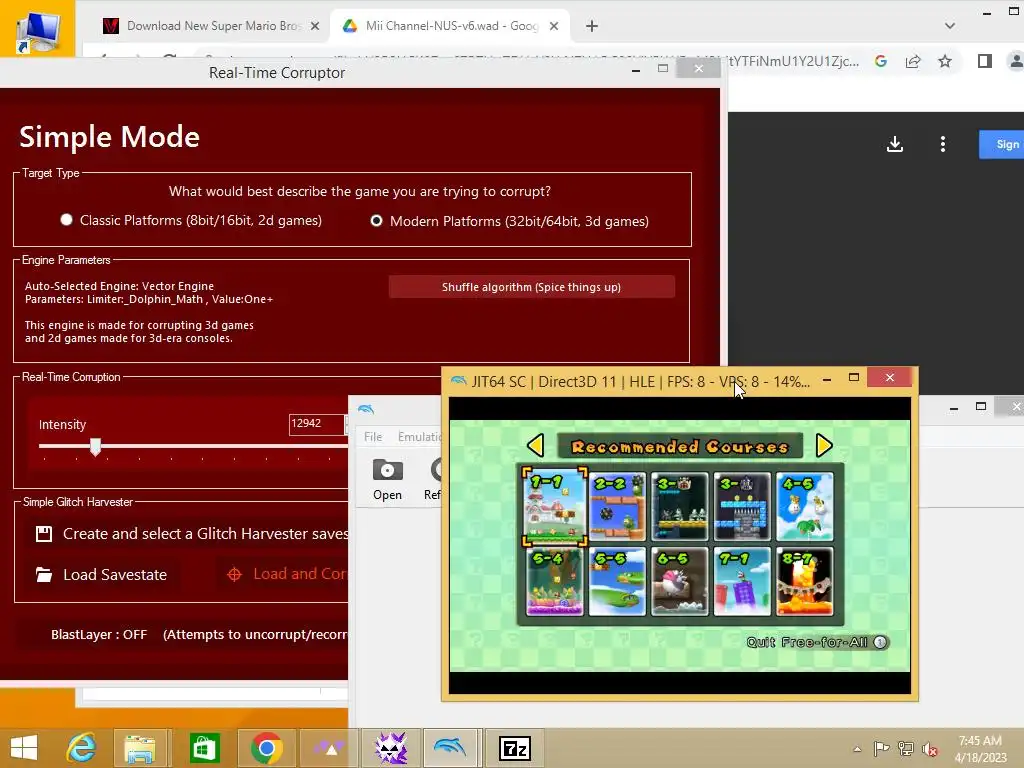Select course 6-5 thumbnail
The image size is (1024, 768).
click(x=680, y=581)
